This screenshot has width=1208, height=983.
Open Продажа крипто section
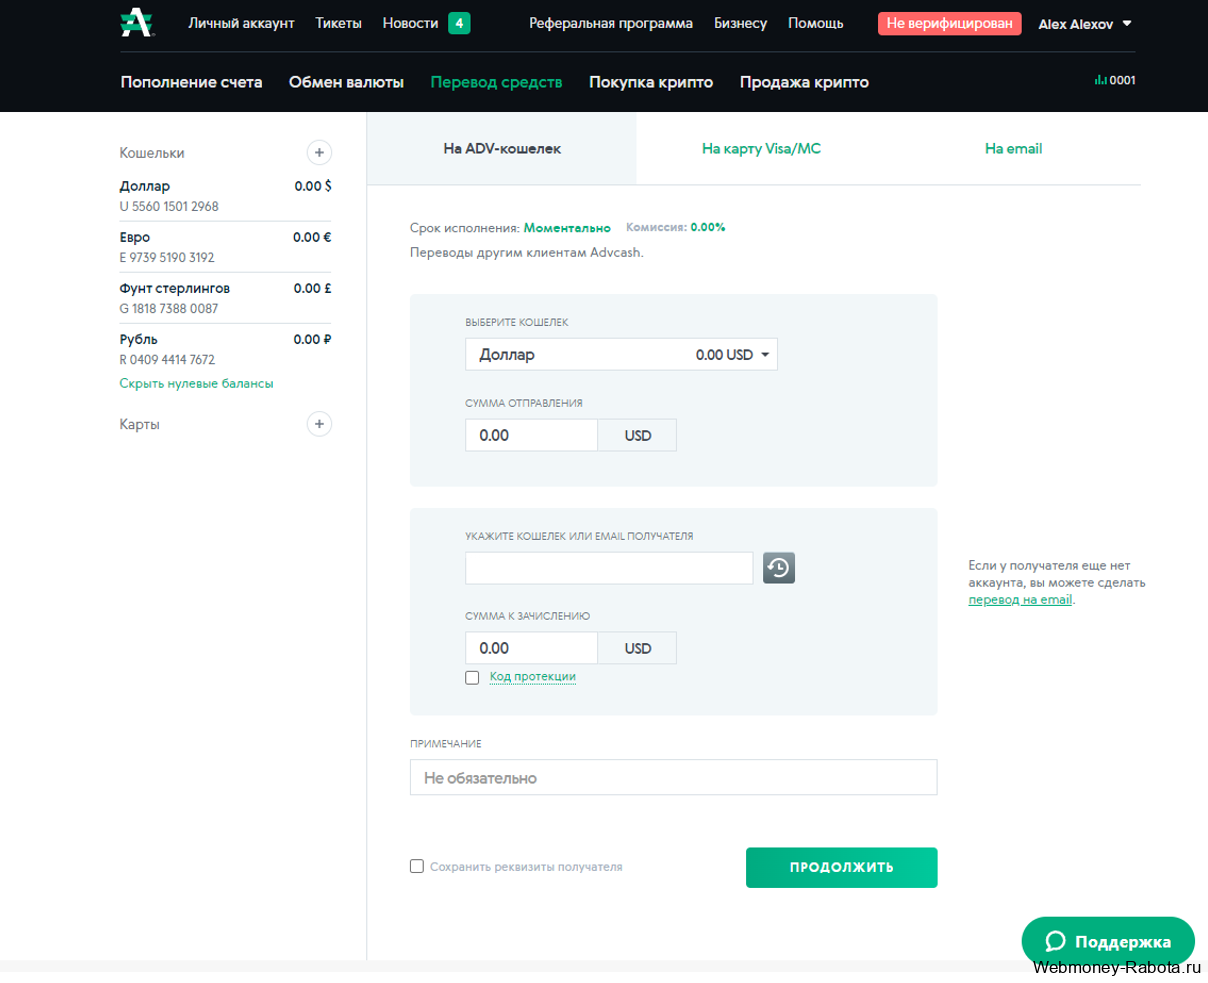(804, 82)
